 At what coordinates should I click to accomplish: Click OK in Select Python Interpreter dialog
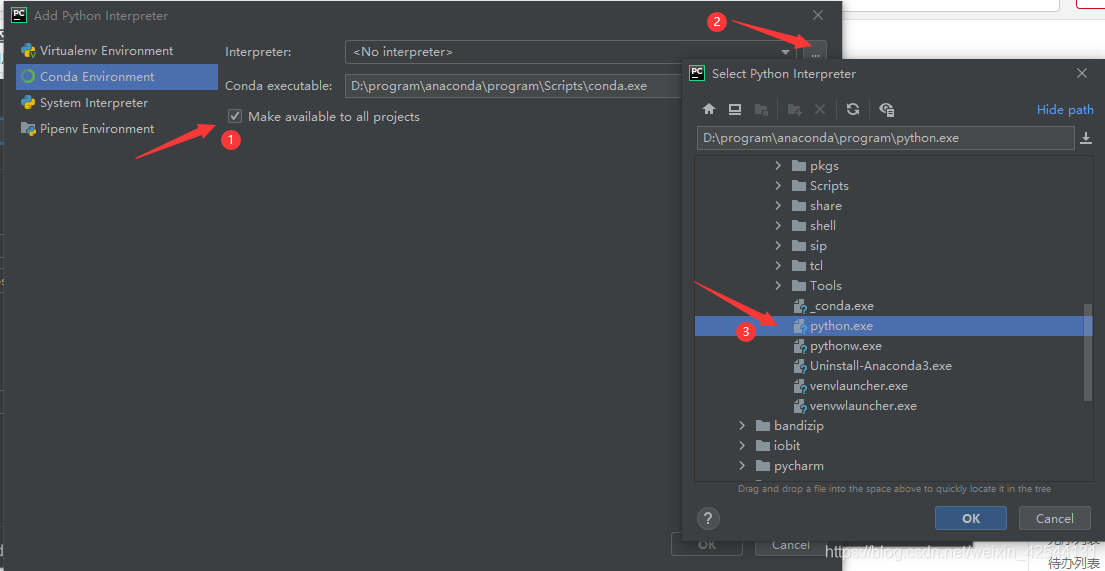970,518
